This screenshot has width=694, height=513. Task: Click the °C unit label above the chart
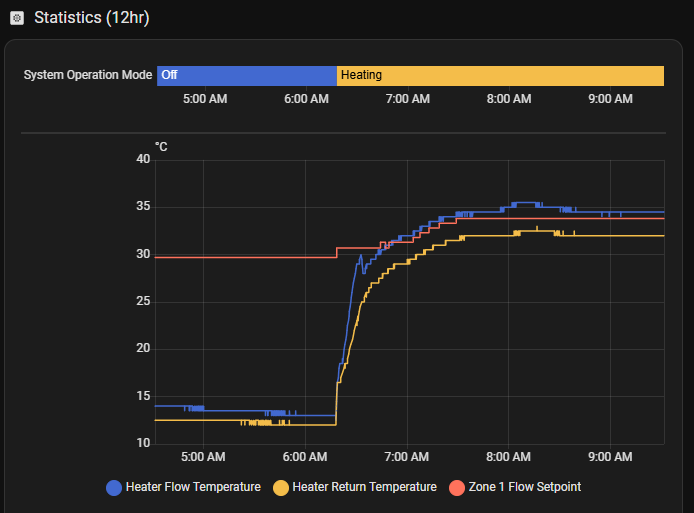pos(161,147)
